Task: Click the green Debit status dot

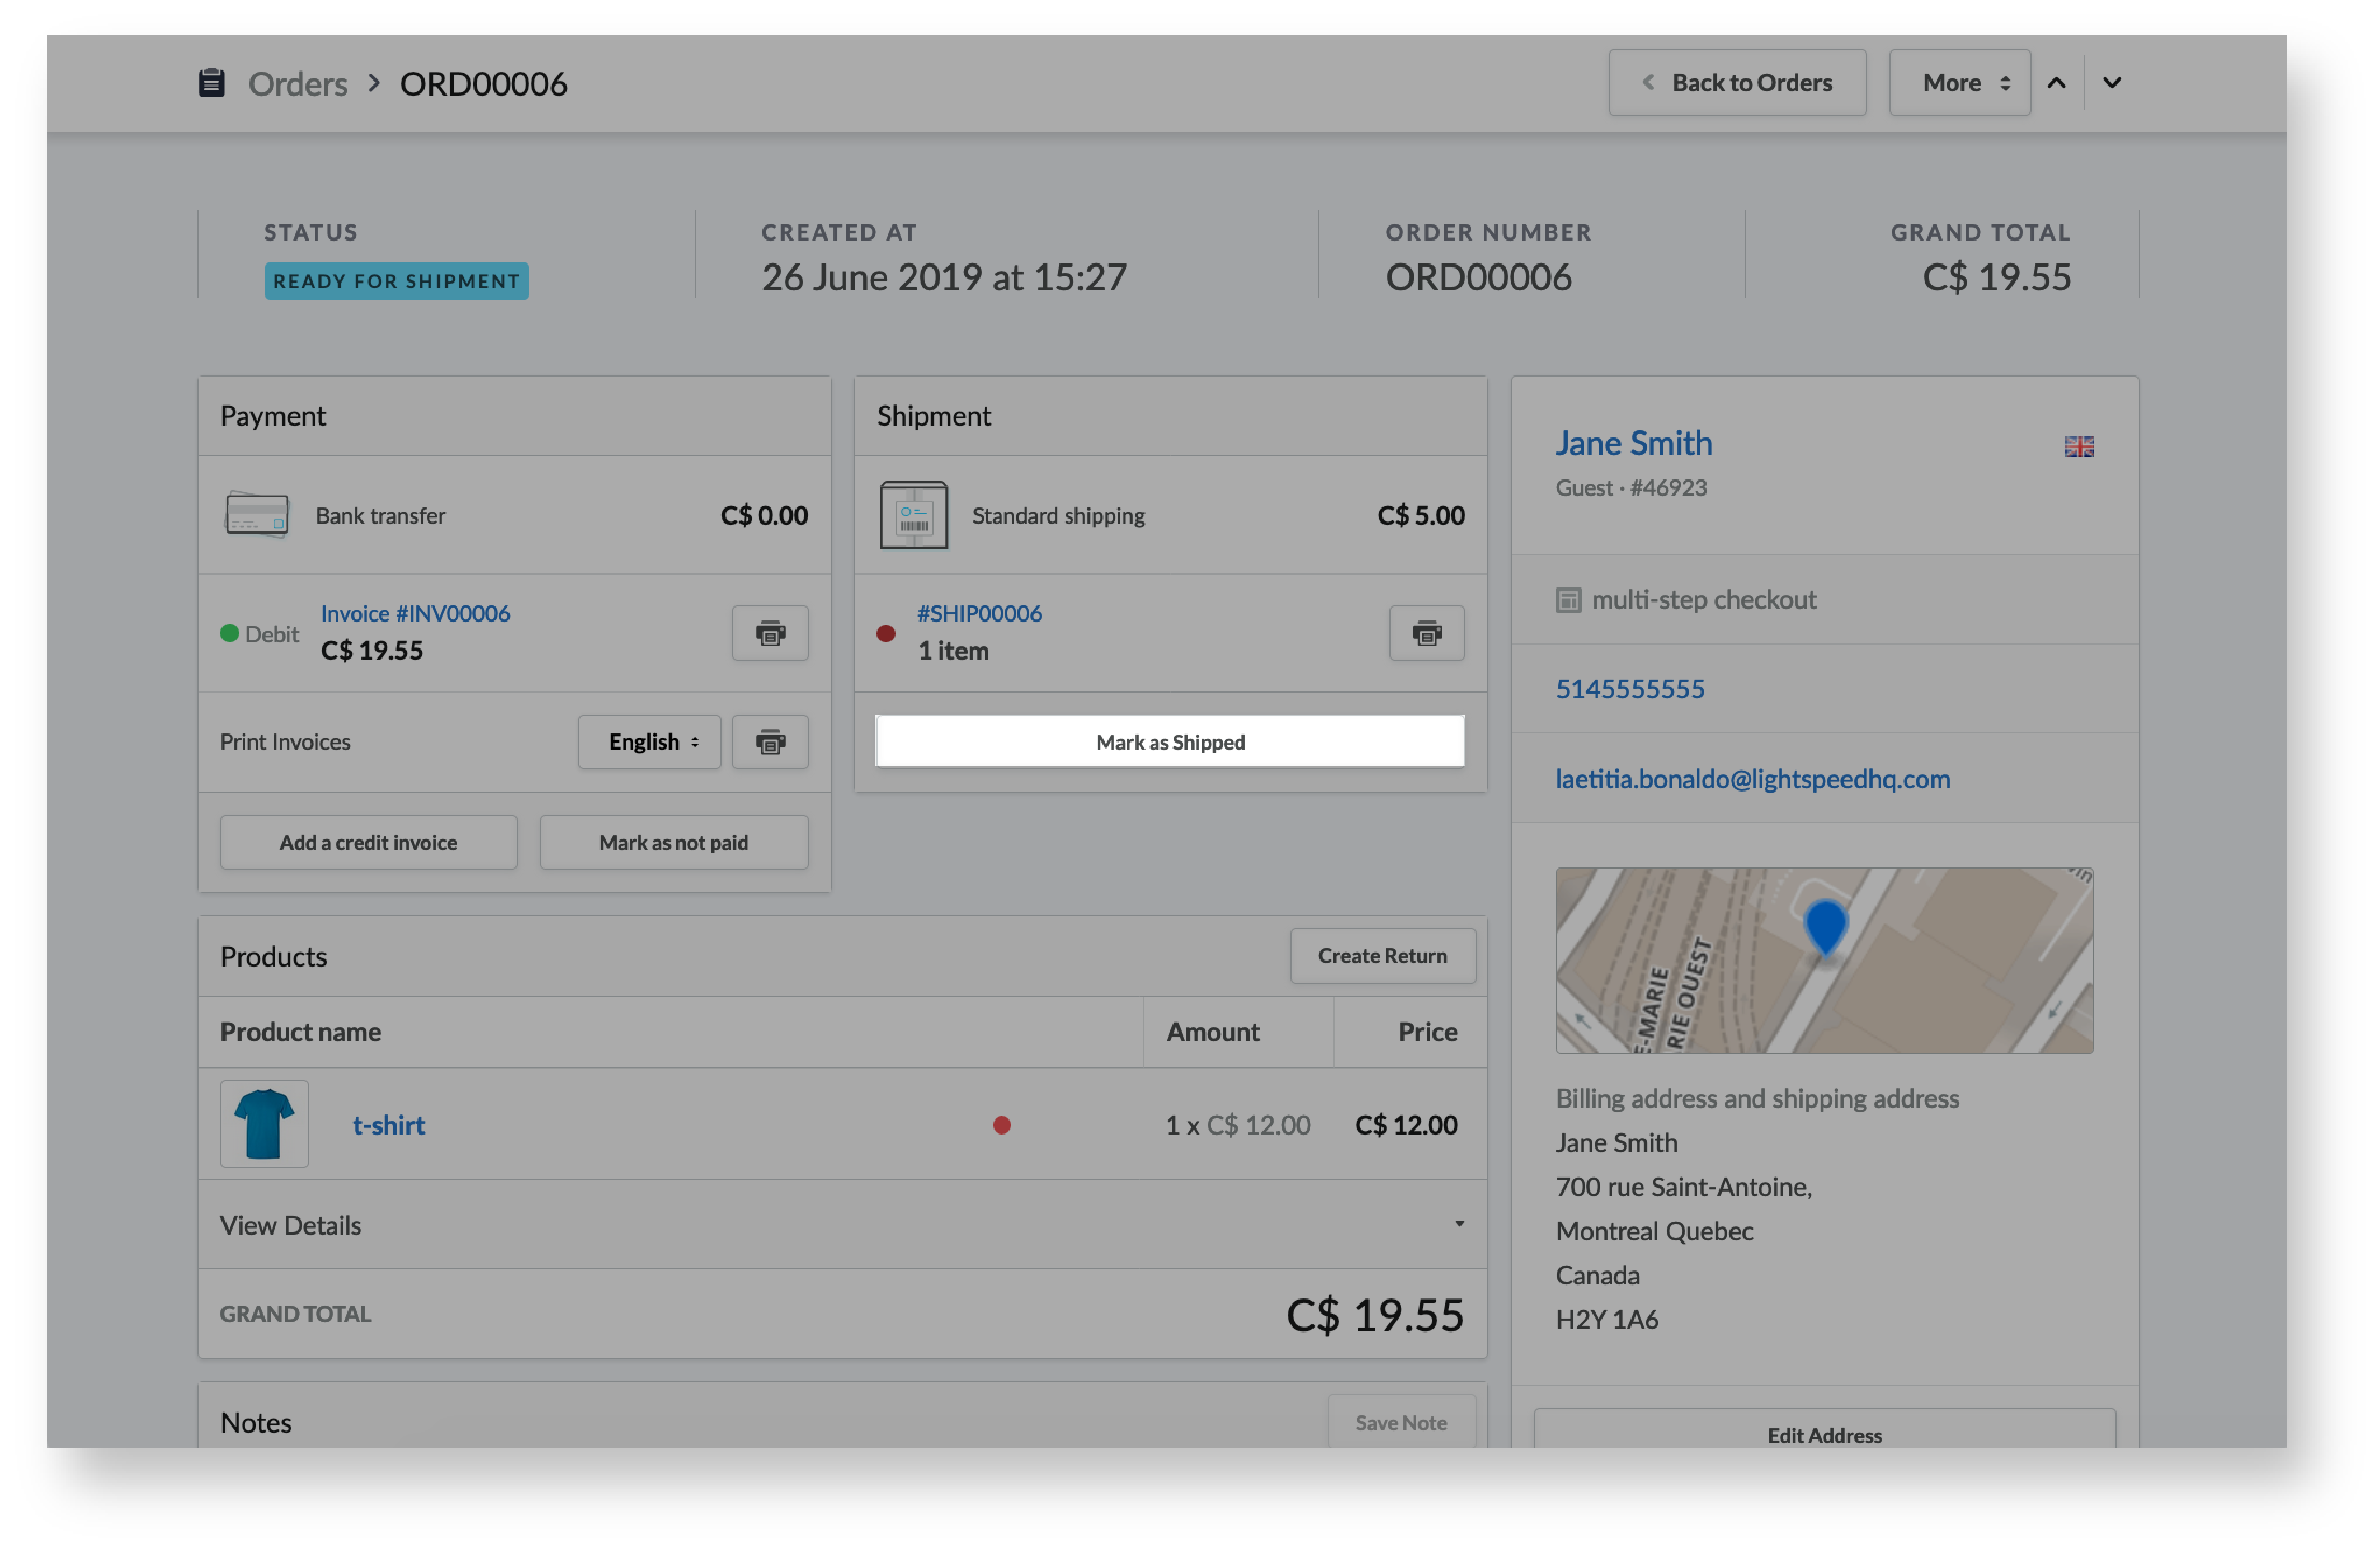Action: pos(230,633)
